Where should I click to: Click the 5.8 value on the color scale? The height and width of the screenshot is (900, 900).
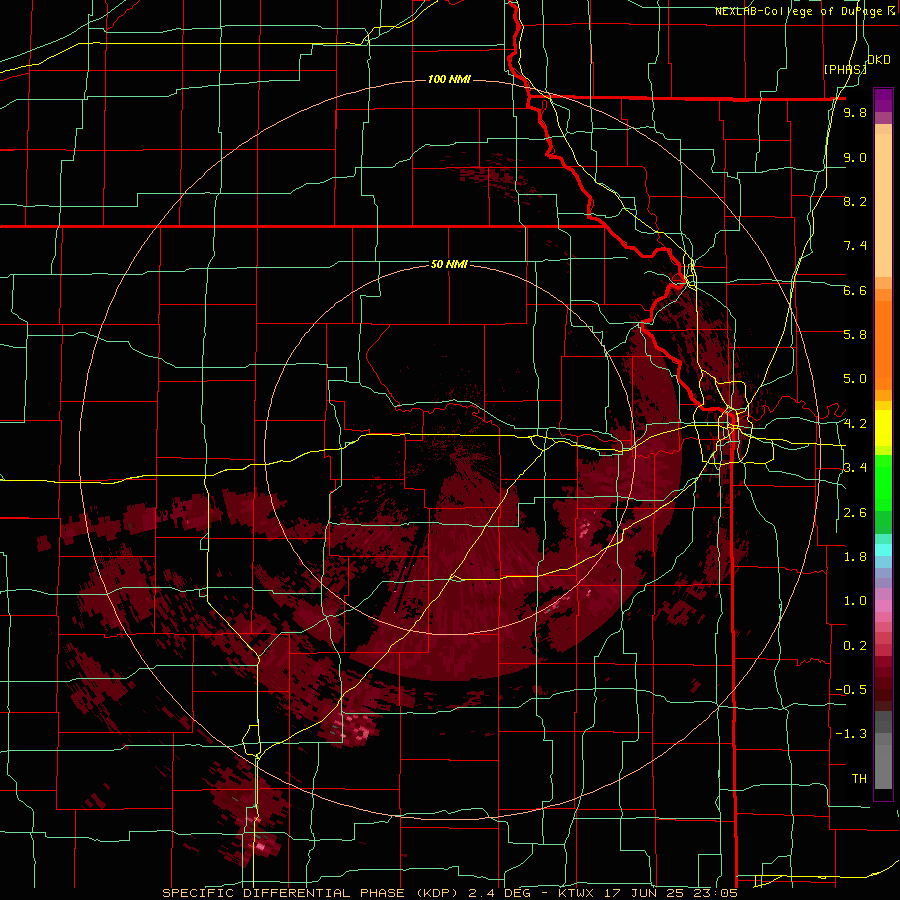tap(855, 335)
